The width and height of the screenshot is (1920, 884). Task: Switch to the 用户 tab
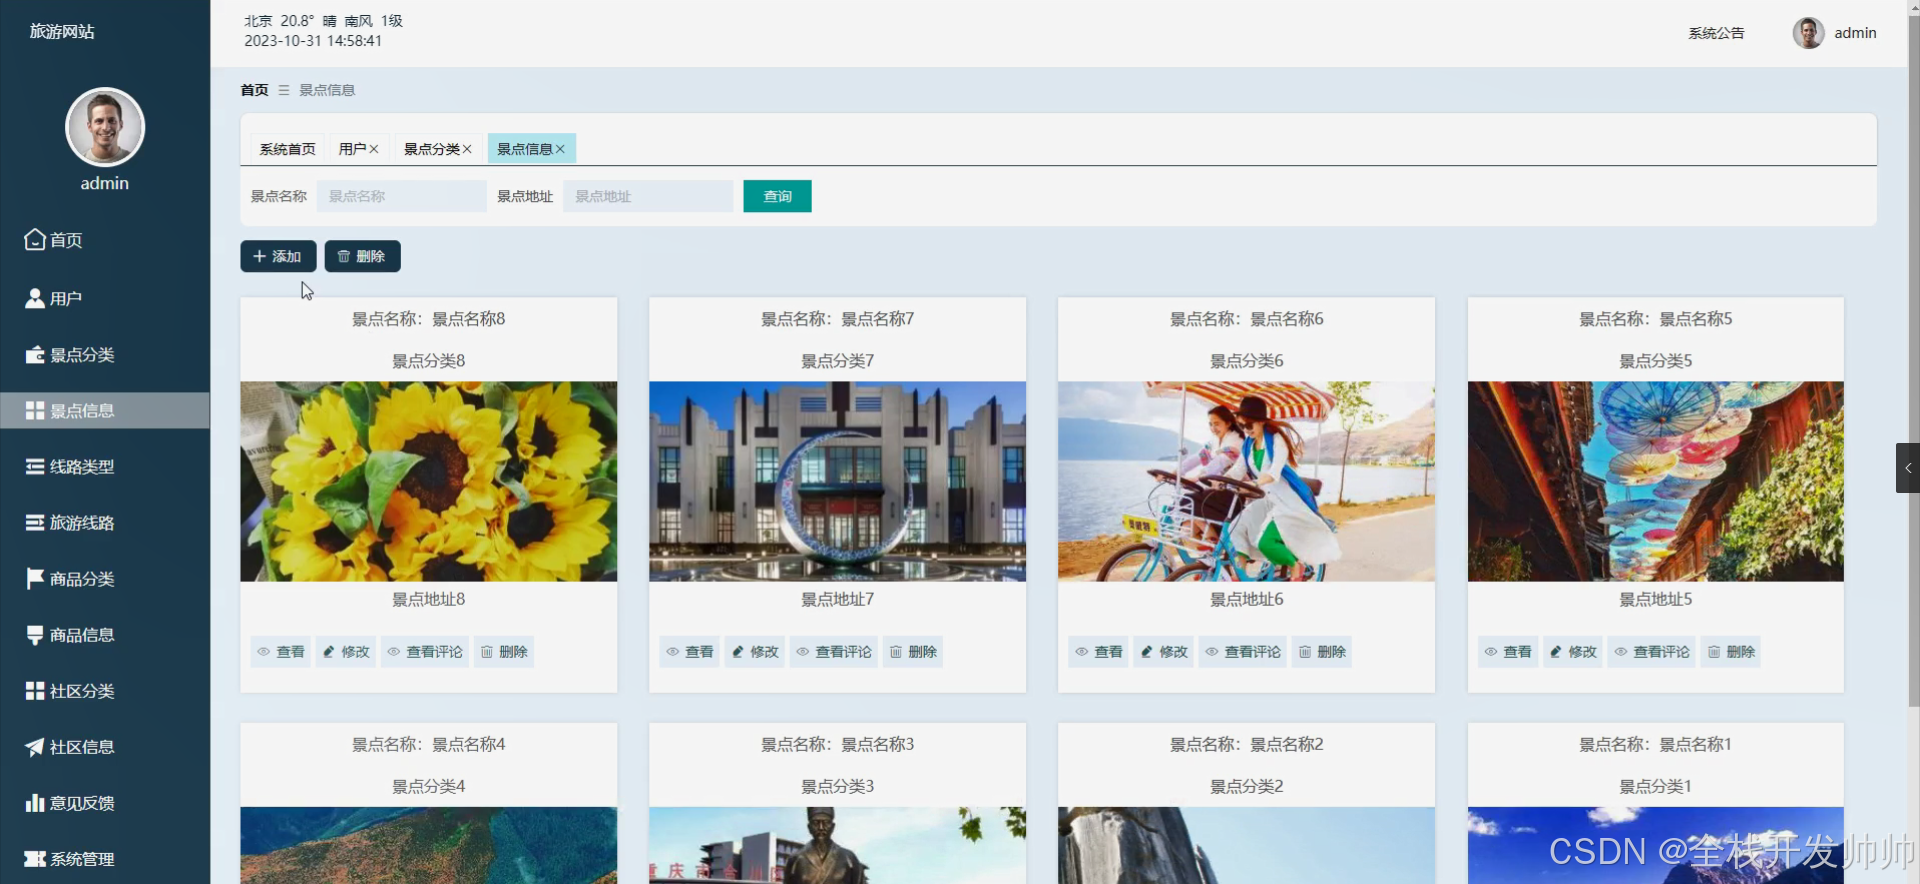coord(352,149)
